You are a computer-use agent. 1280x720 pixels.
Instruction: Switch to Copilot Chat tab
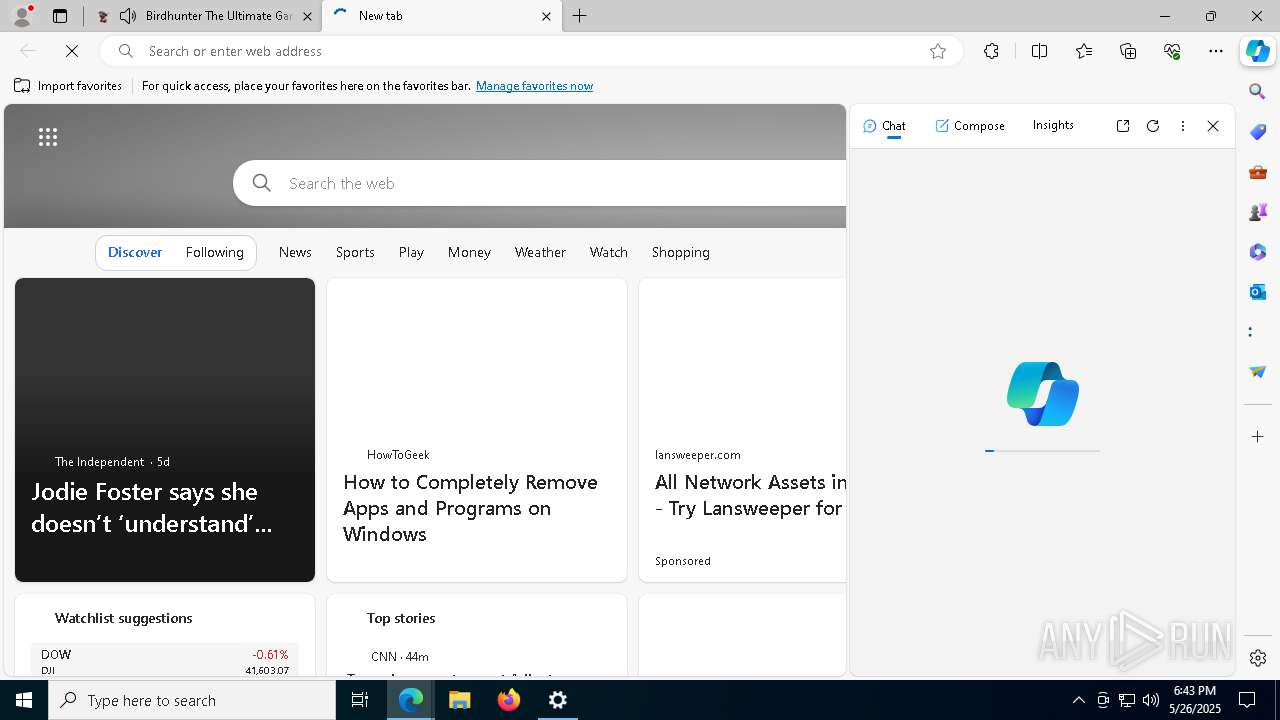tap(884, 126)
